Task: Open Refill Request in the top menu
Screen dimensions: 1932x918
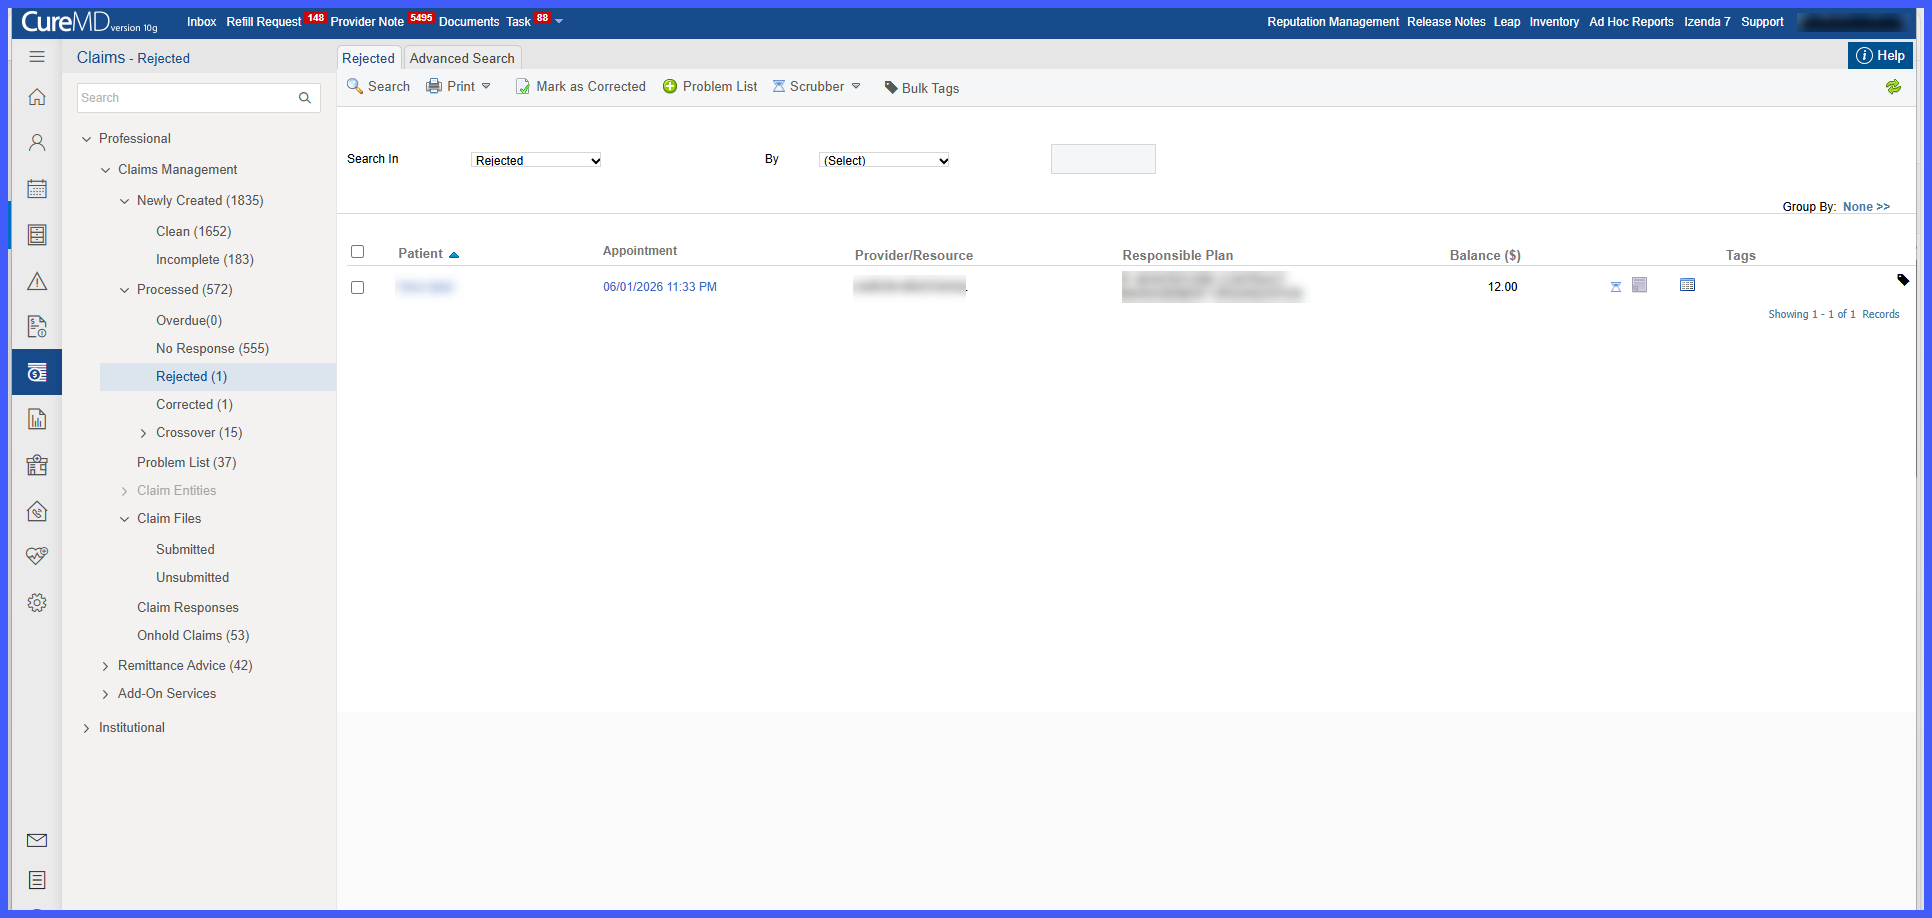Action: pos(264,22)
